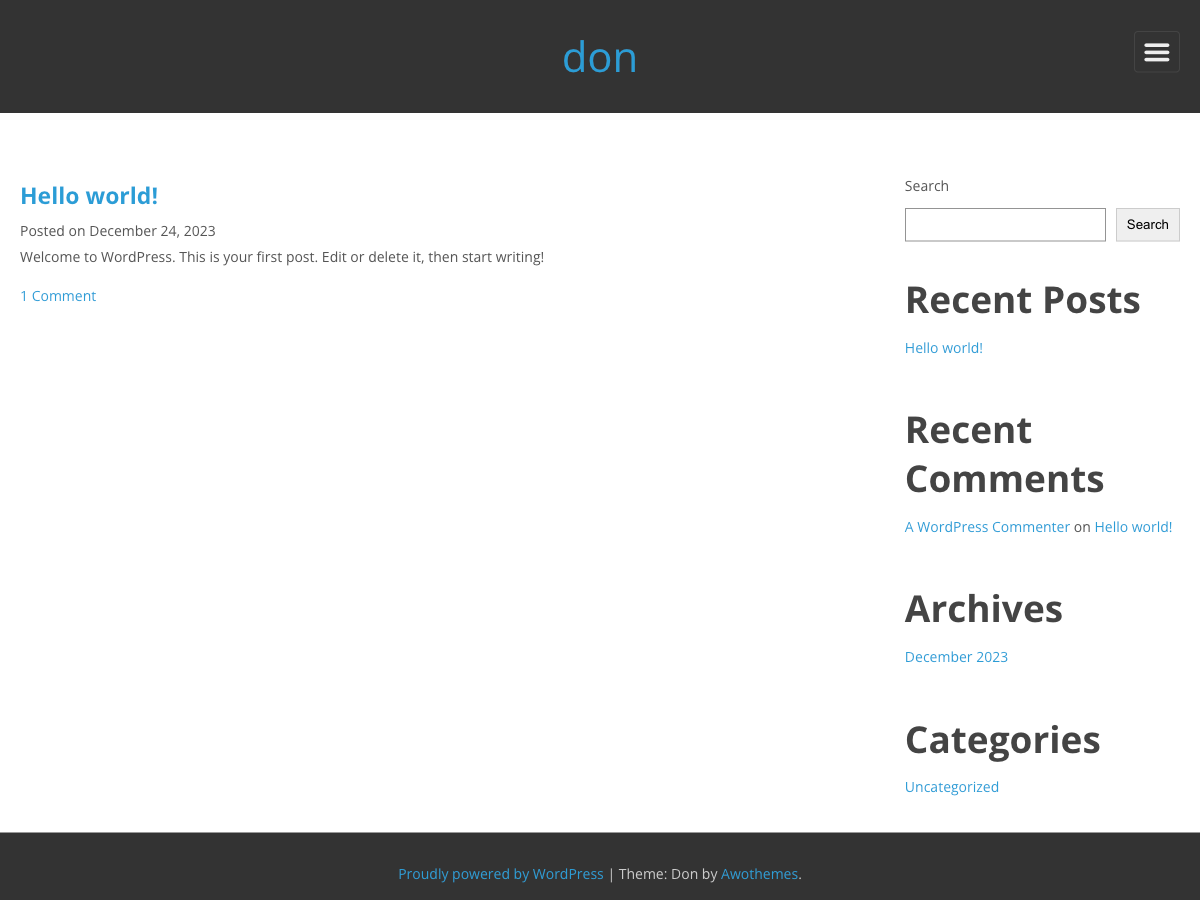Click the welcome paragraph text

click(x=282, y=256)
